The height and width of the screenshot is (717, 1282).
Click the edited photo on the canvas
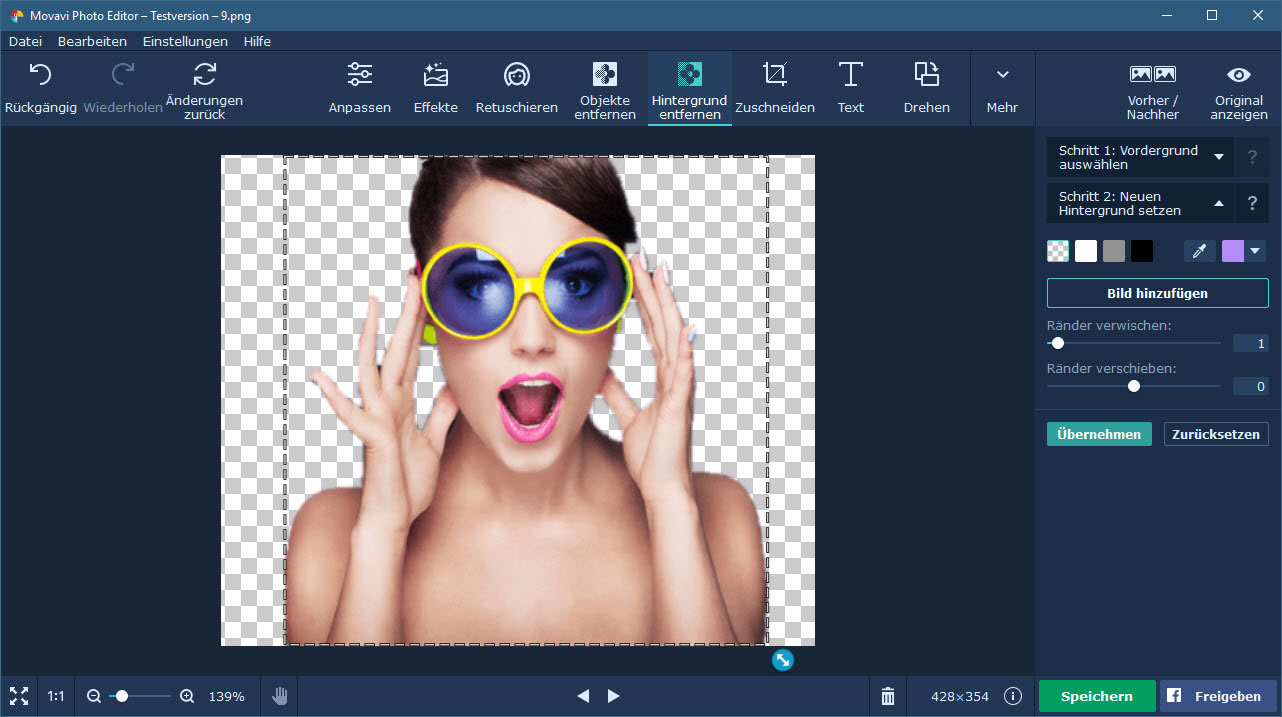pyautogui.click(x=518, y=400)
